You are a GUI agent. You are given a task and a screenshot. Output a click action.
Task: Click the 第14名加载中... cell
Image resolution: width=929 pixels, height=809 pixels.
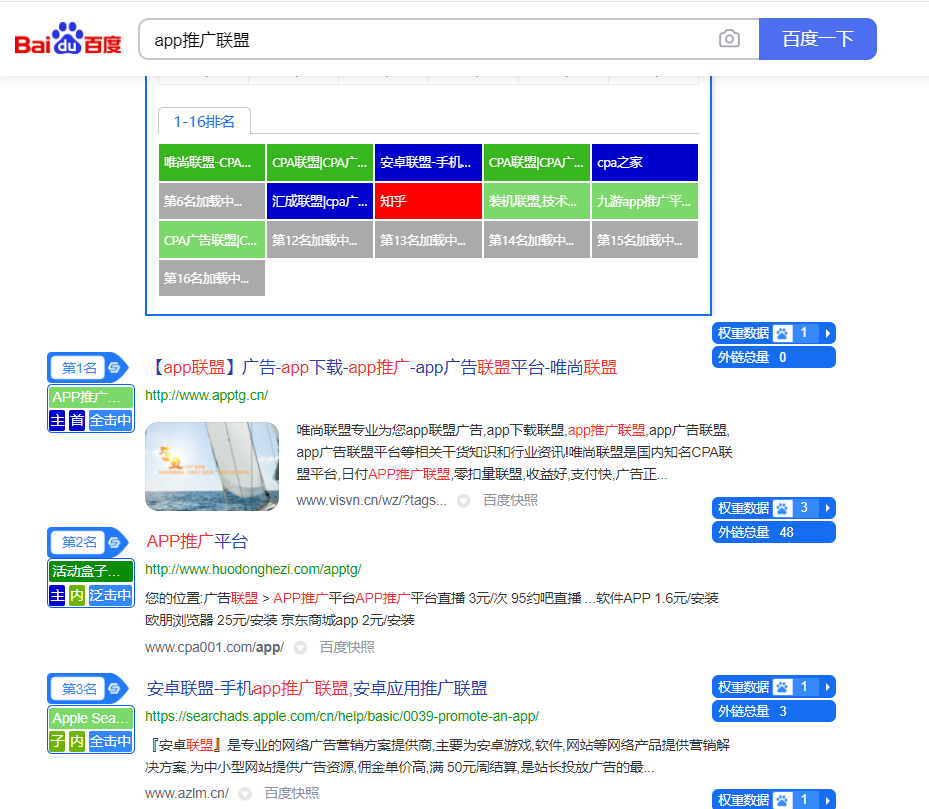(x=537, y=239)
